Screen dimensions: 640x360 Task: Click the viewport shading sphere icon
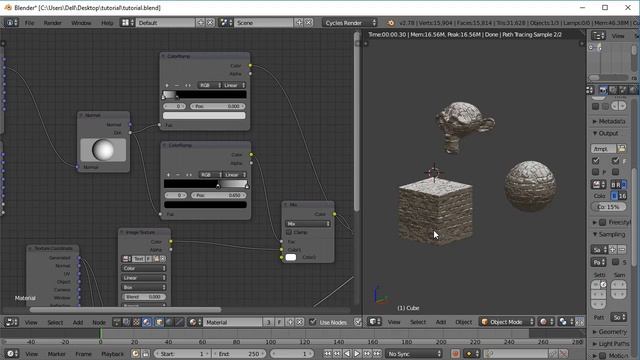(x=543, y=322)
